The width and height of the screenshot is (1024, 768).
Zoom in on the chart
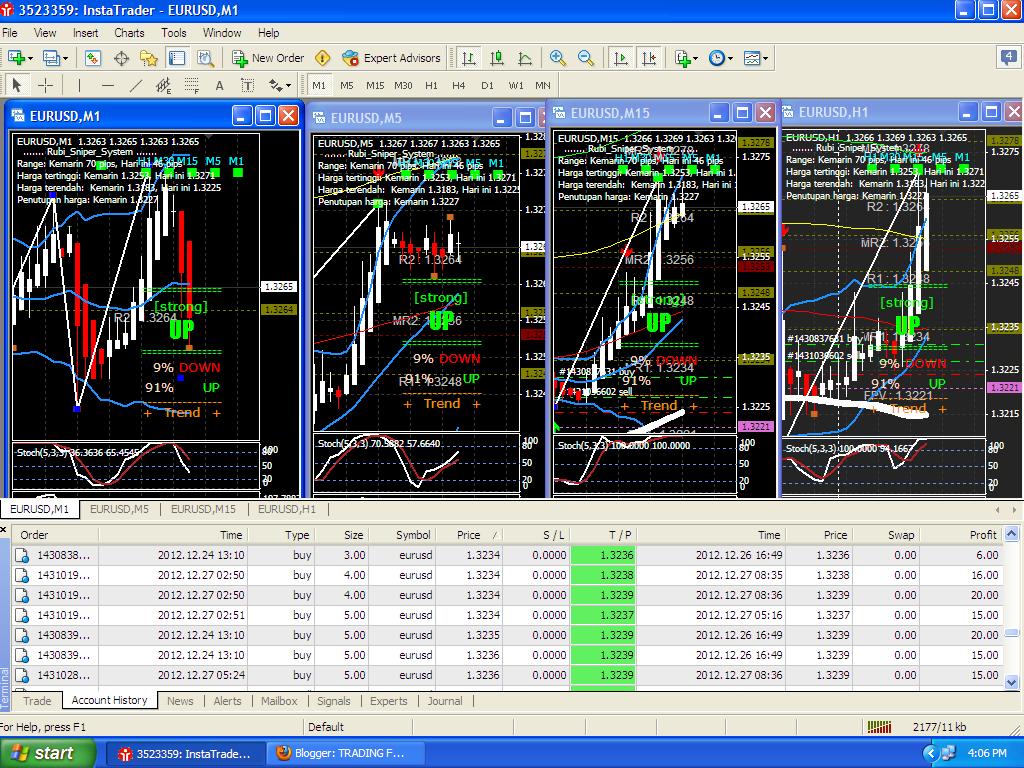click(x=557, y=58)
